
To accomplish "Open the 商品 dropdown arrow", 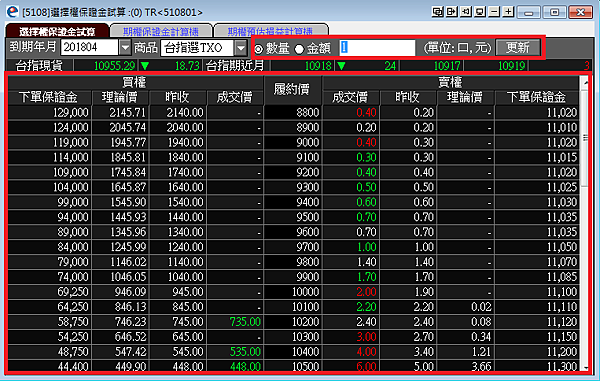I will [x=240, y=48].
